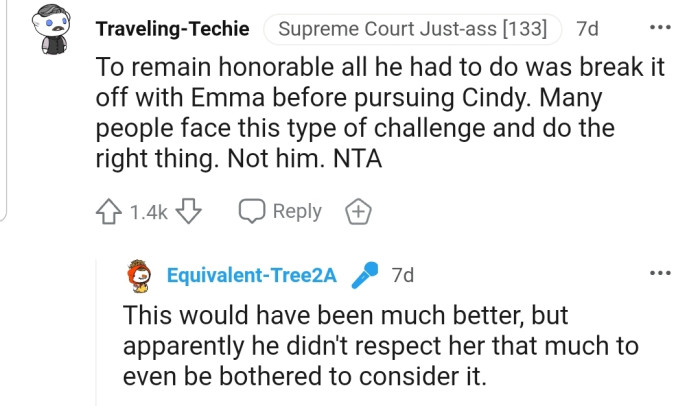Click the Supreme Court Just-ass flair
Image resolution: width=700 pixels, height=406 pixels.
(x=413, y=29)
